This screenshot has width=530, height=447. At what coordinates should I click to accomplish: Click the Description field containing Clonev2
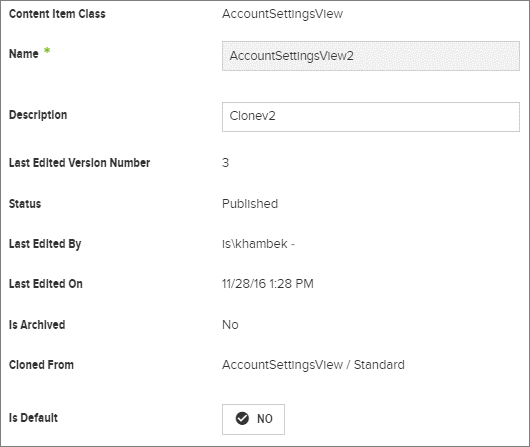[x=370, y=117]
